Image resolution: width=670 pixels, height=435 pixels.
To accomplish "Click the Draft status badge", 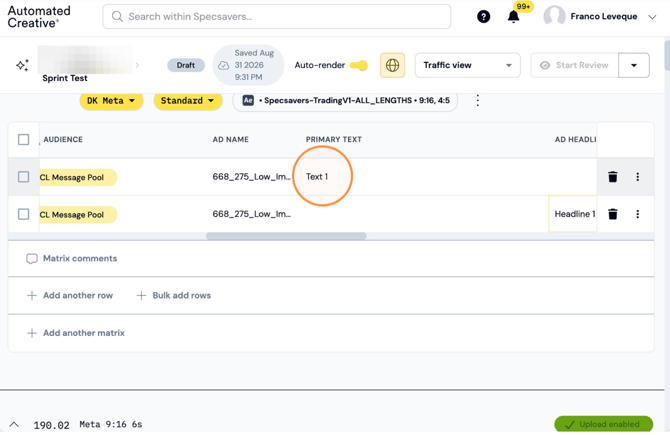I will [186, 65].
